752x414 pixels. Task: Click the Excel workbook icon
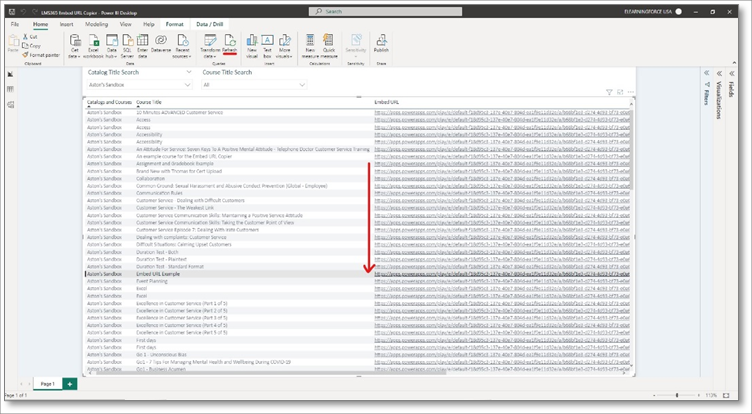point(94,44)
